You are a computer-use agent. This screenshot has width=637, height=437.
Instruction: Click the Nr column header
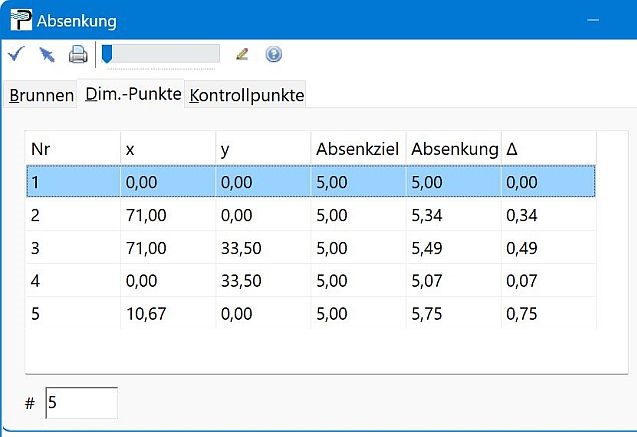pos(72,149)
